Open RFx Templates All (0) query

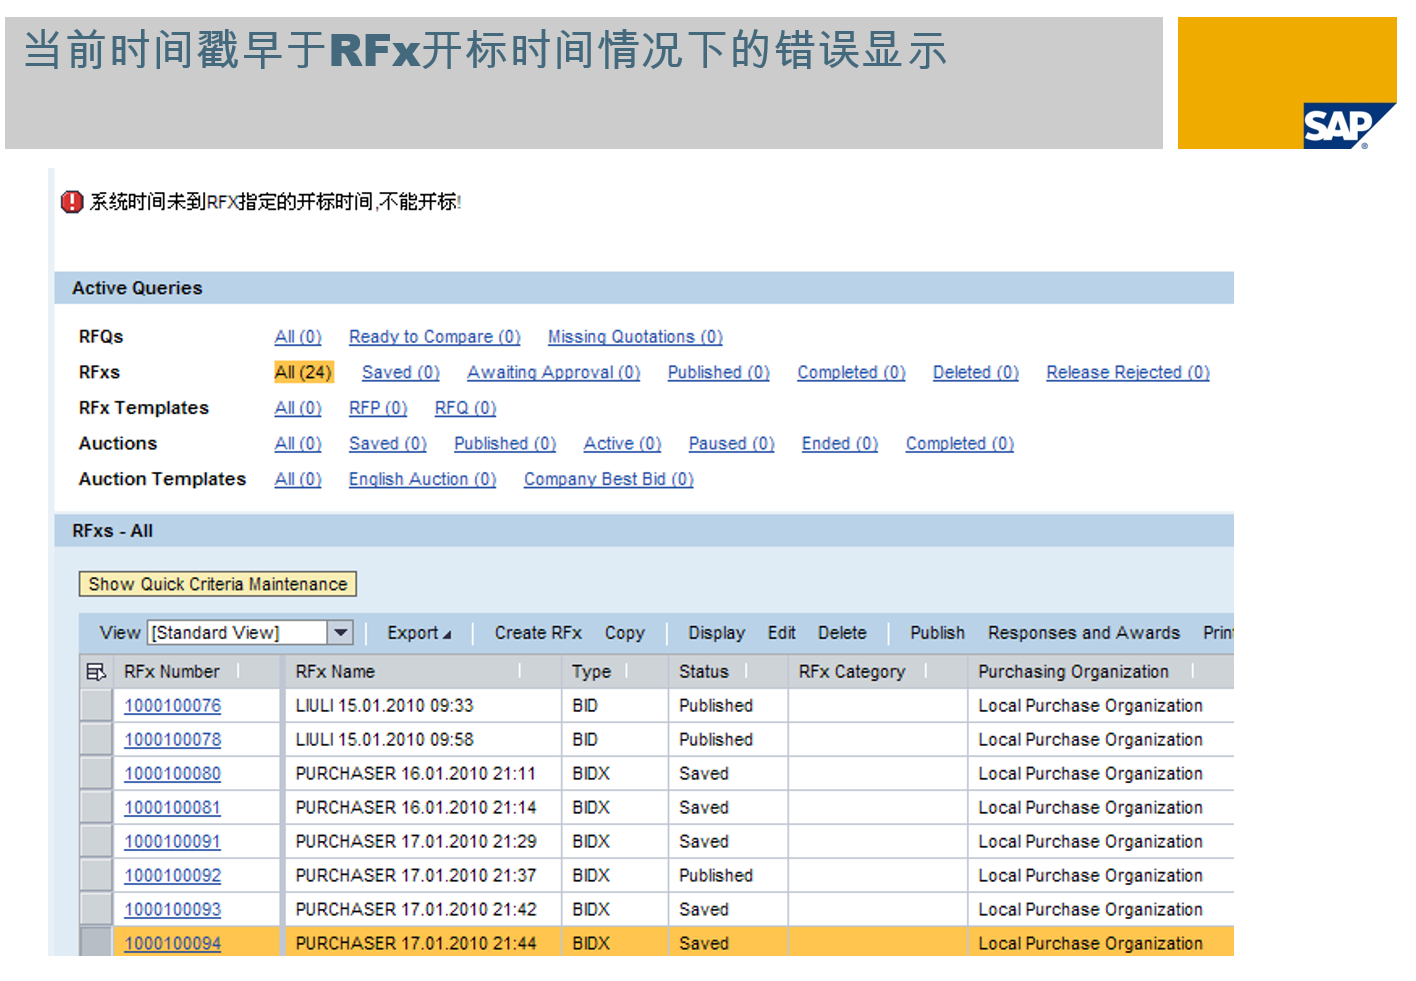point(298,408)
